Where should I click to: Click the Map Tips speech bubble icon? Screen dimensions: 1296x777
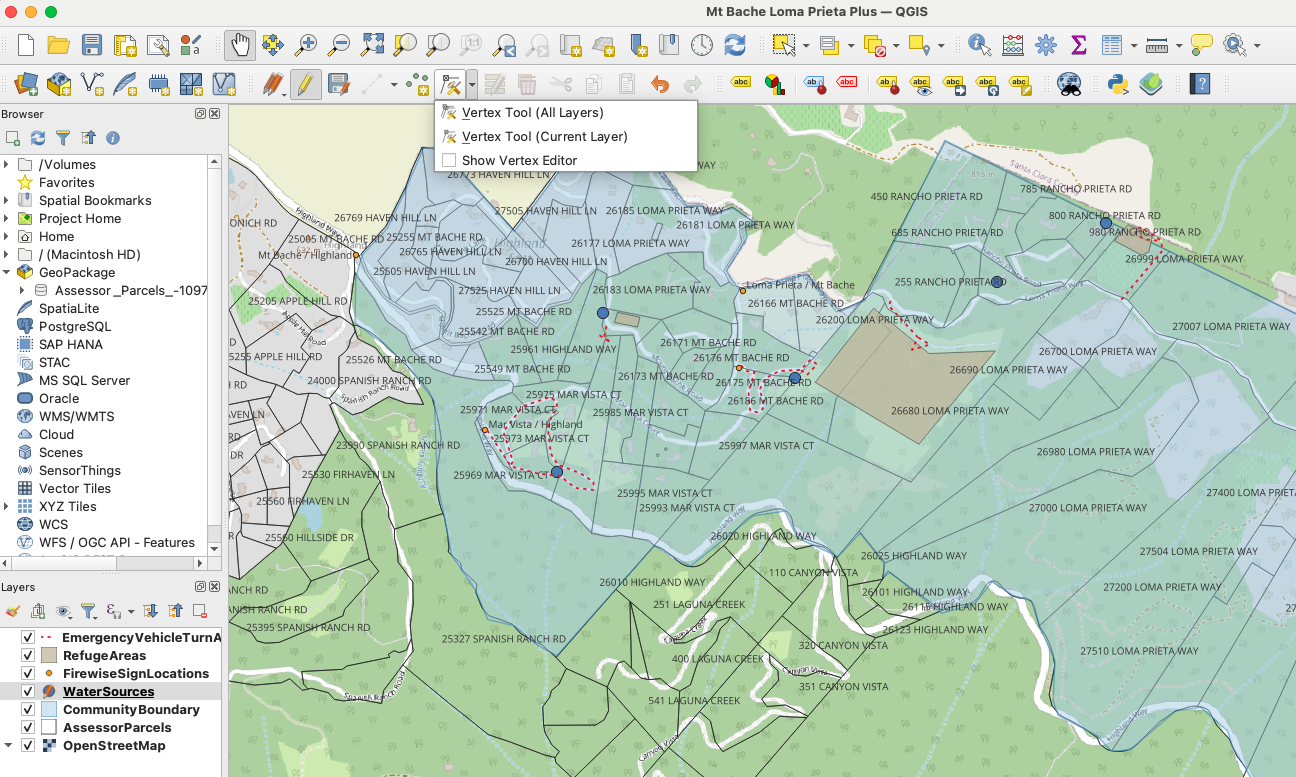1202,45
